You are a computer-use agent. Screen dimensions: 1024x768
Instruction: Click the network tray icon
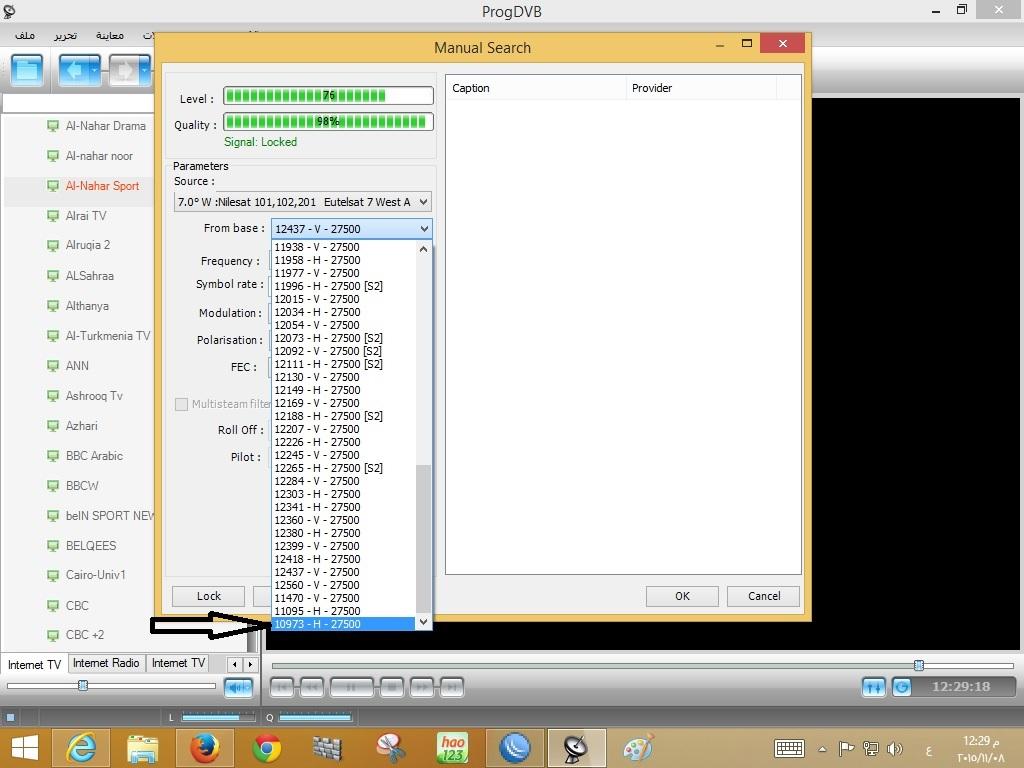871,748
